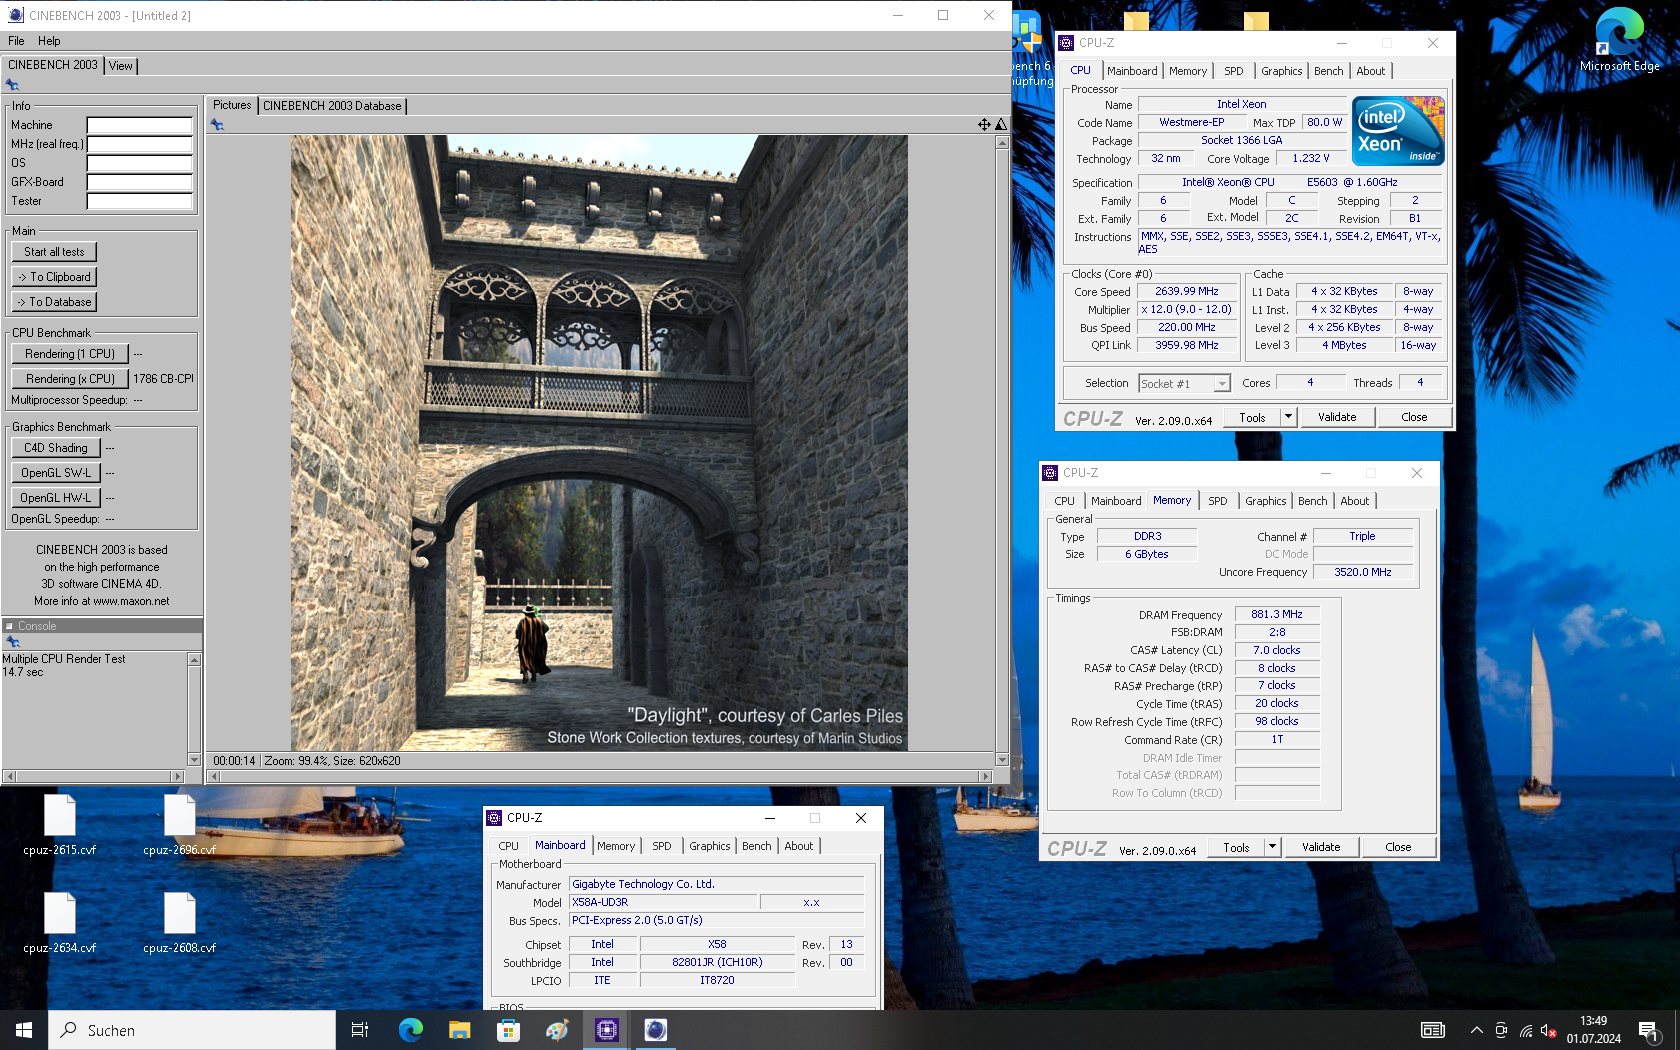
Task: Select the Pictures tab
Action: (232, 105)
